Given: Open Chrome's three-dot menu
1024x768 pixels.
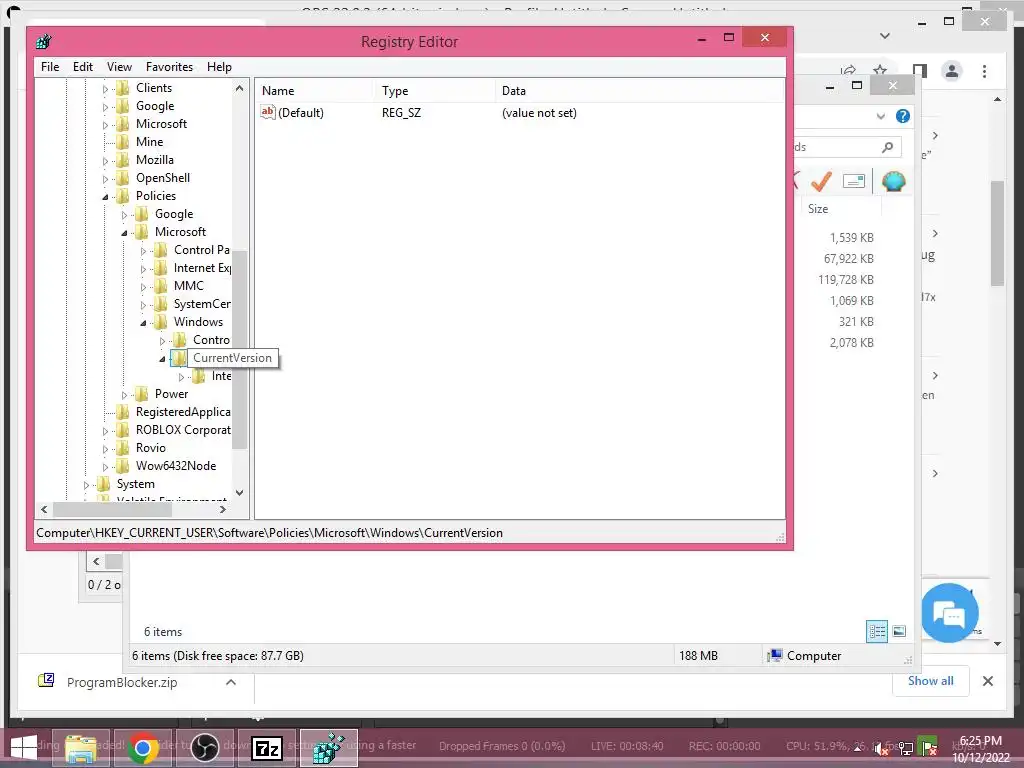Looking at the screenshot, I should [x=984, y=71].
